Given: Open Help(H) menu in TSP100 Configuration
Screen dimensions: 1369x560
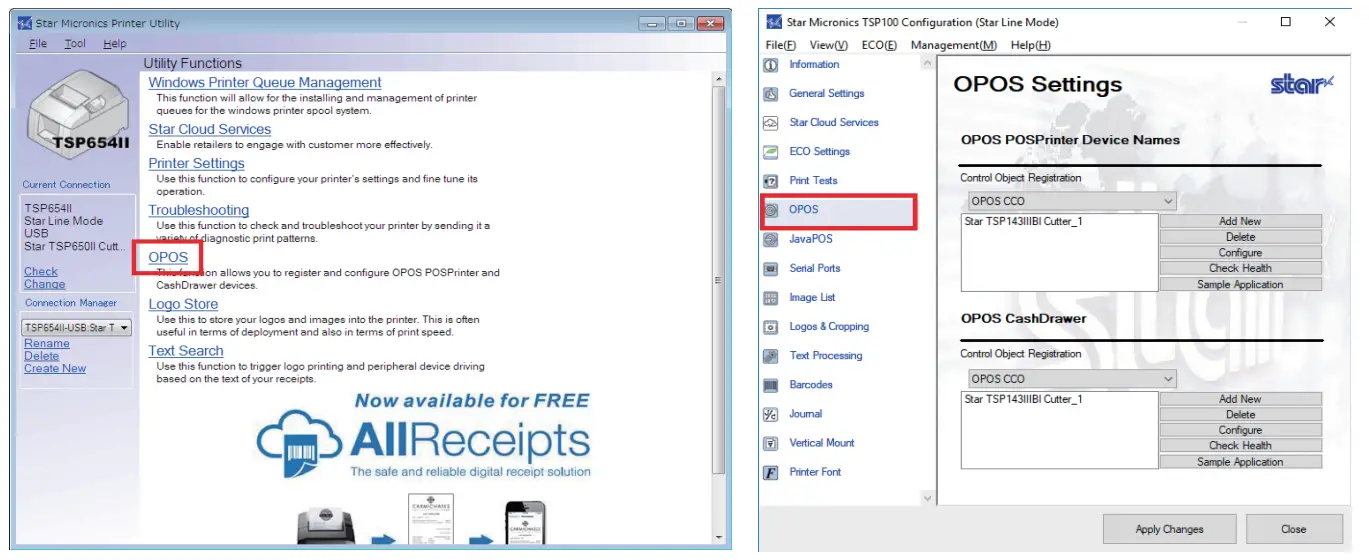Looking at the screenshot, I should [x=1031, y=45].
